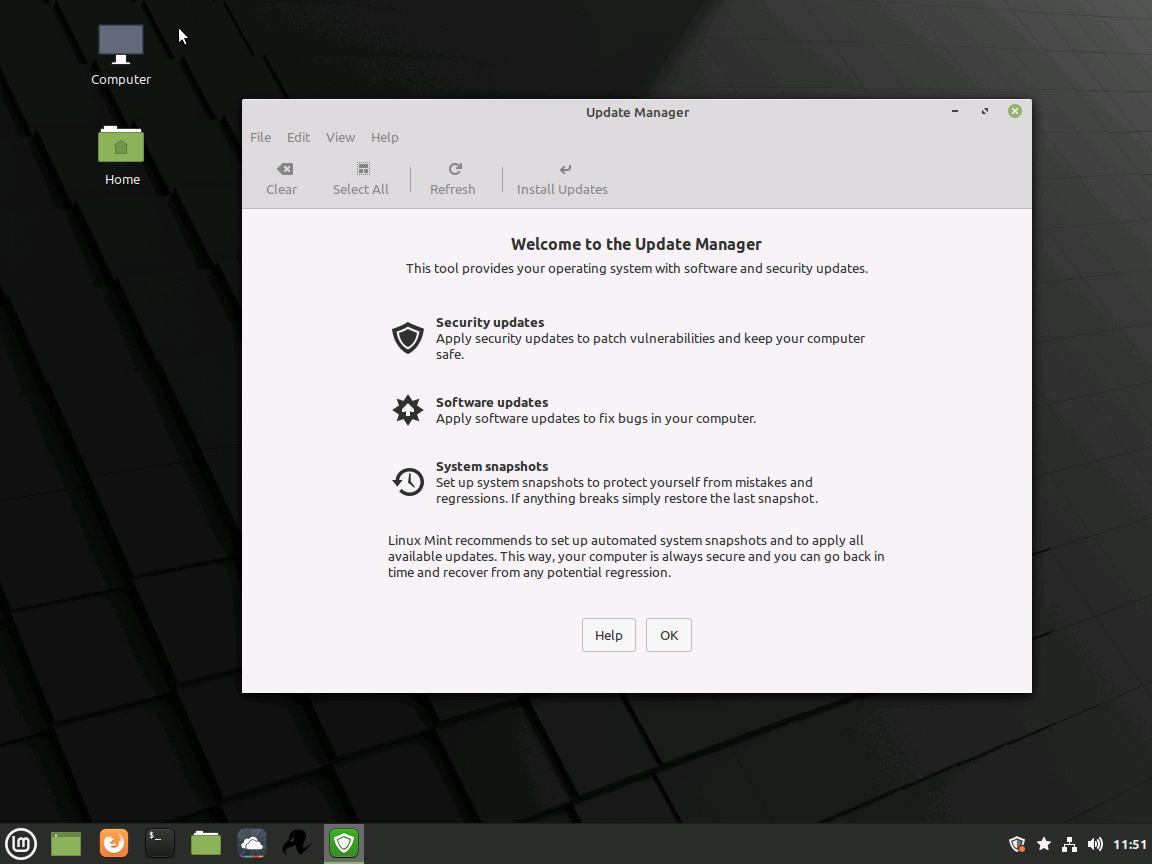Launch Firefox from the taskbar
The image size is (1152, 864).
coord(113,843)
